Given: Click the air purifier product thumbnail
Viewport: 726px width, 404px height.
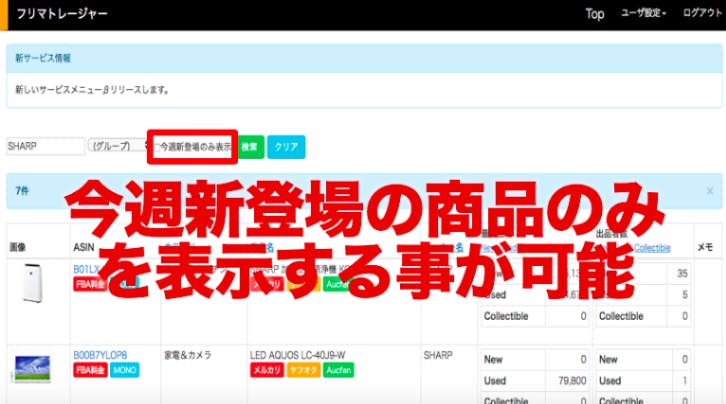Looking at the screenshot, I should (x=34, y=283).
